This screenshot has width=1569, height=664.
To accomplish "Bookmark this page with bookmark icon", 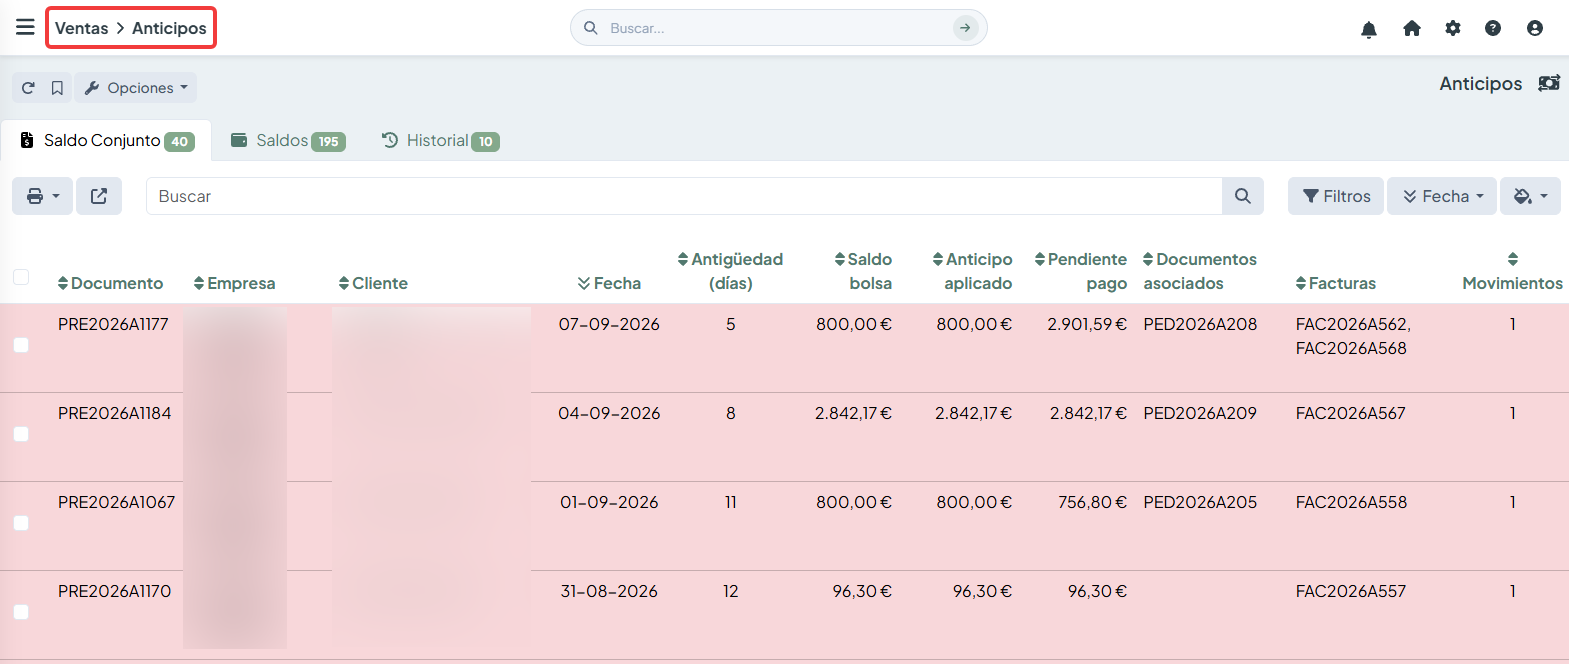I will pyautogui.click(x=57, y=88).
